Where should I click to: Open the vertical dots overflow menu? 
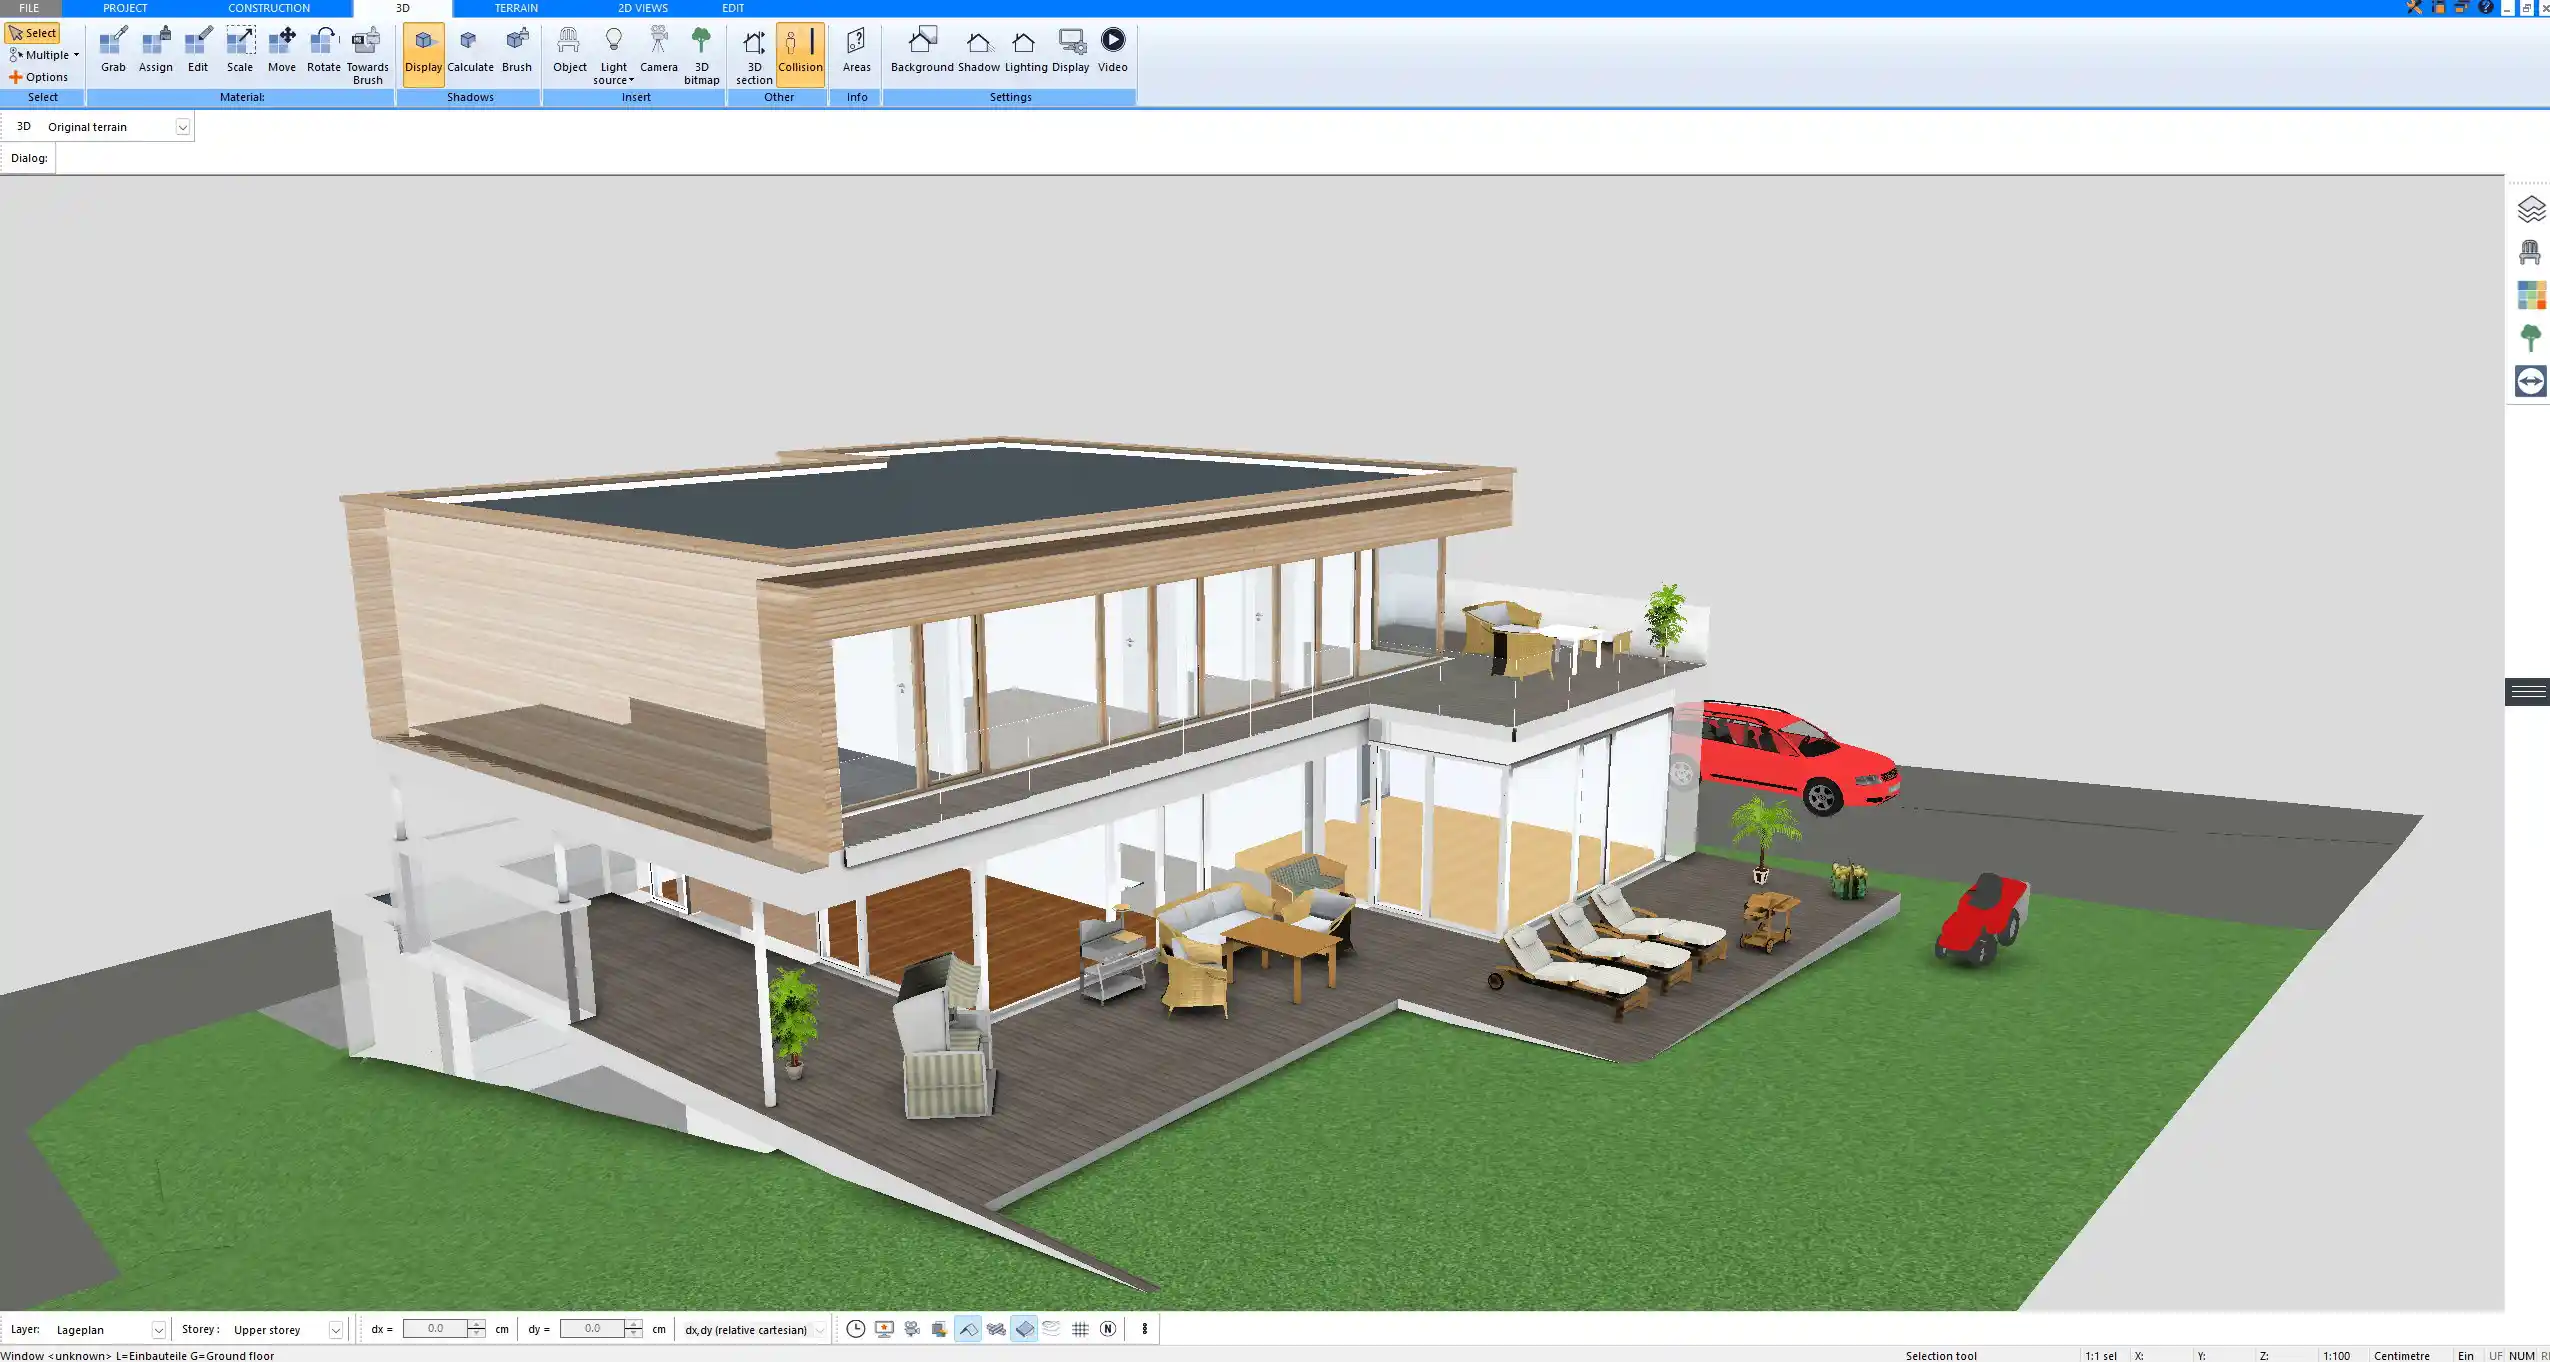tap(1145, 1329)
